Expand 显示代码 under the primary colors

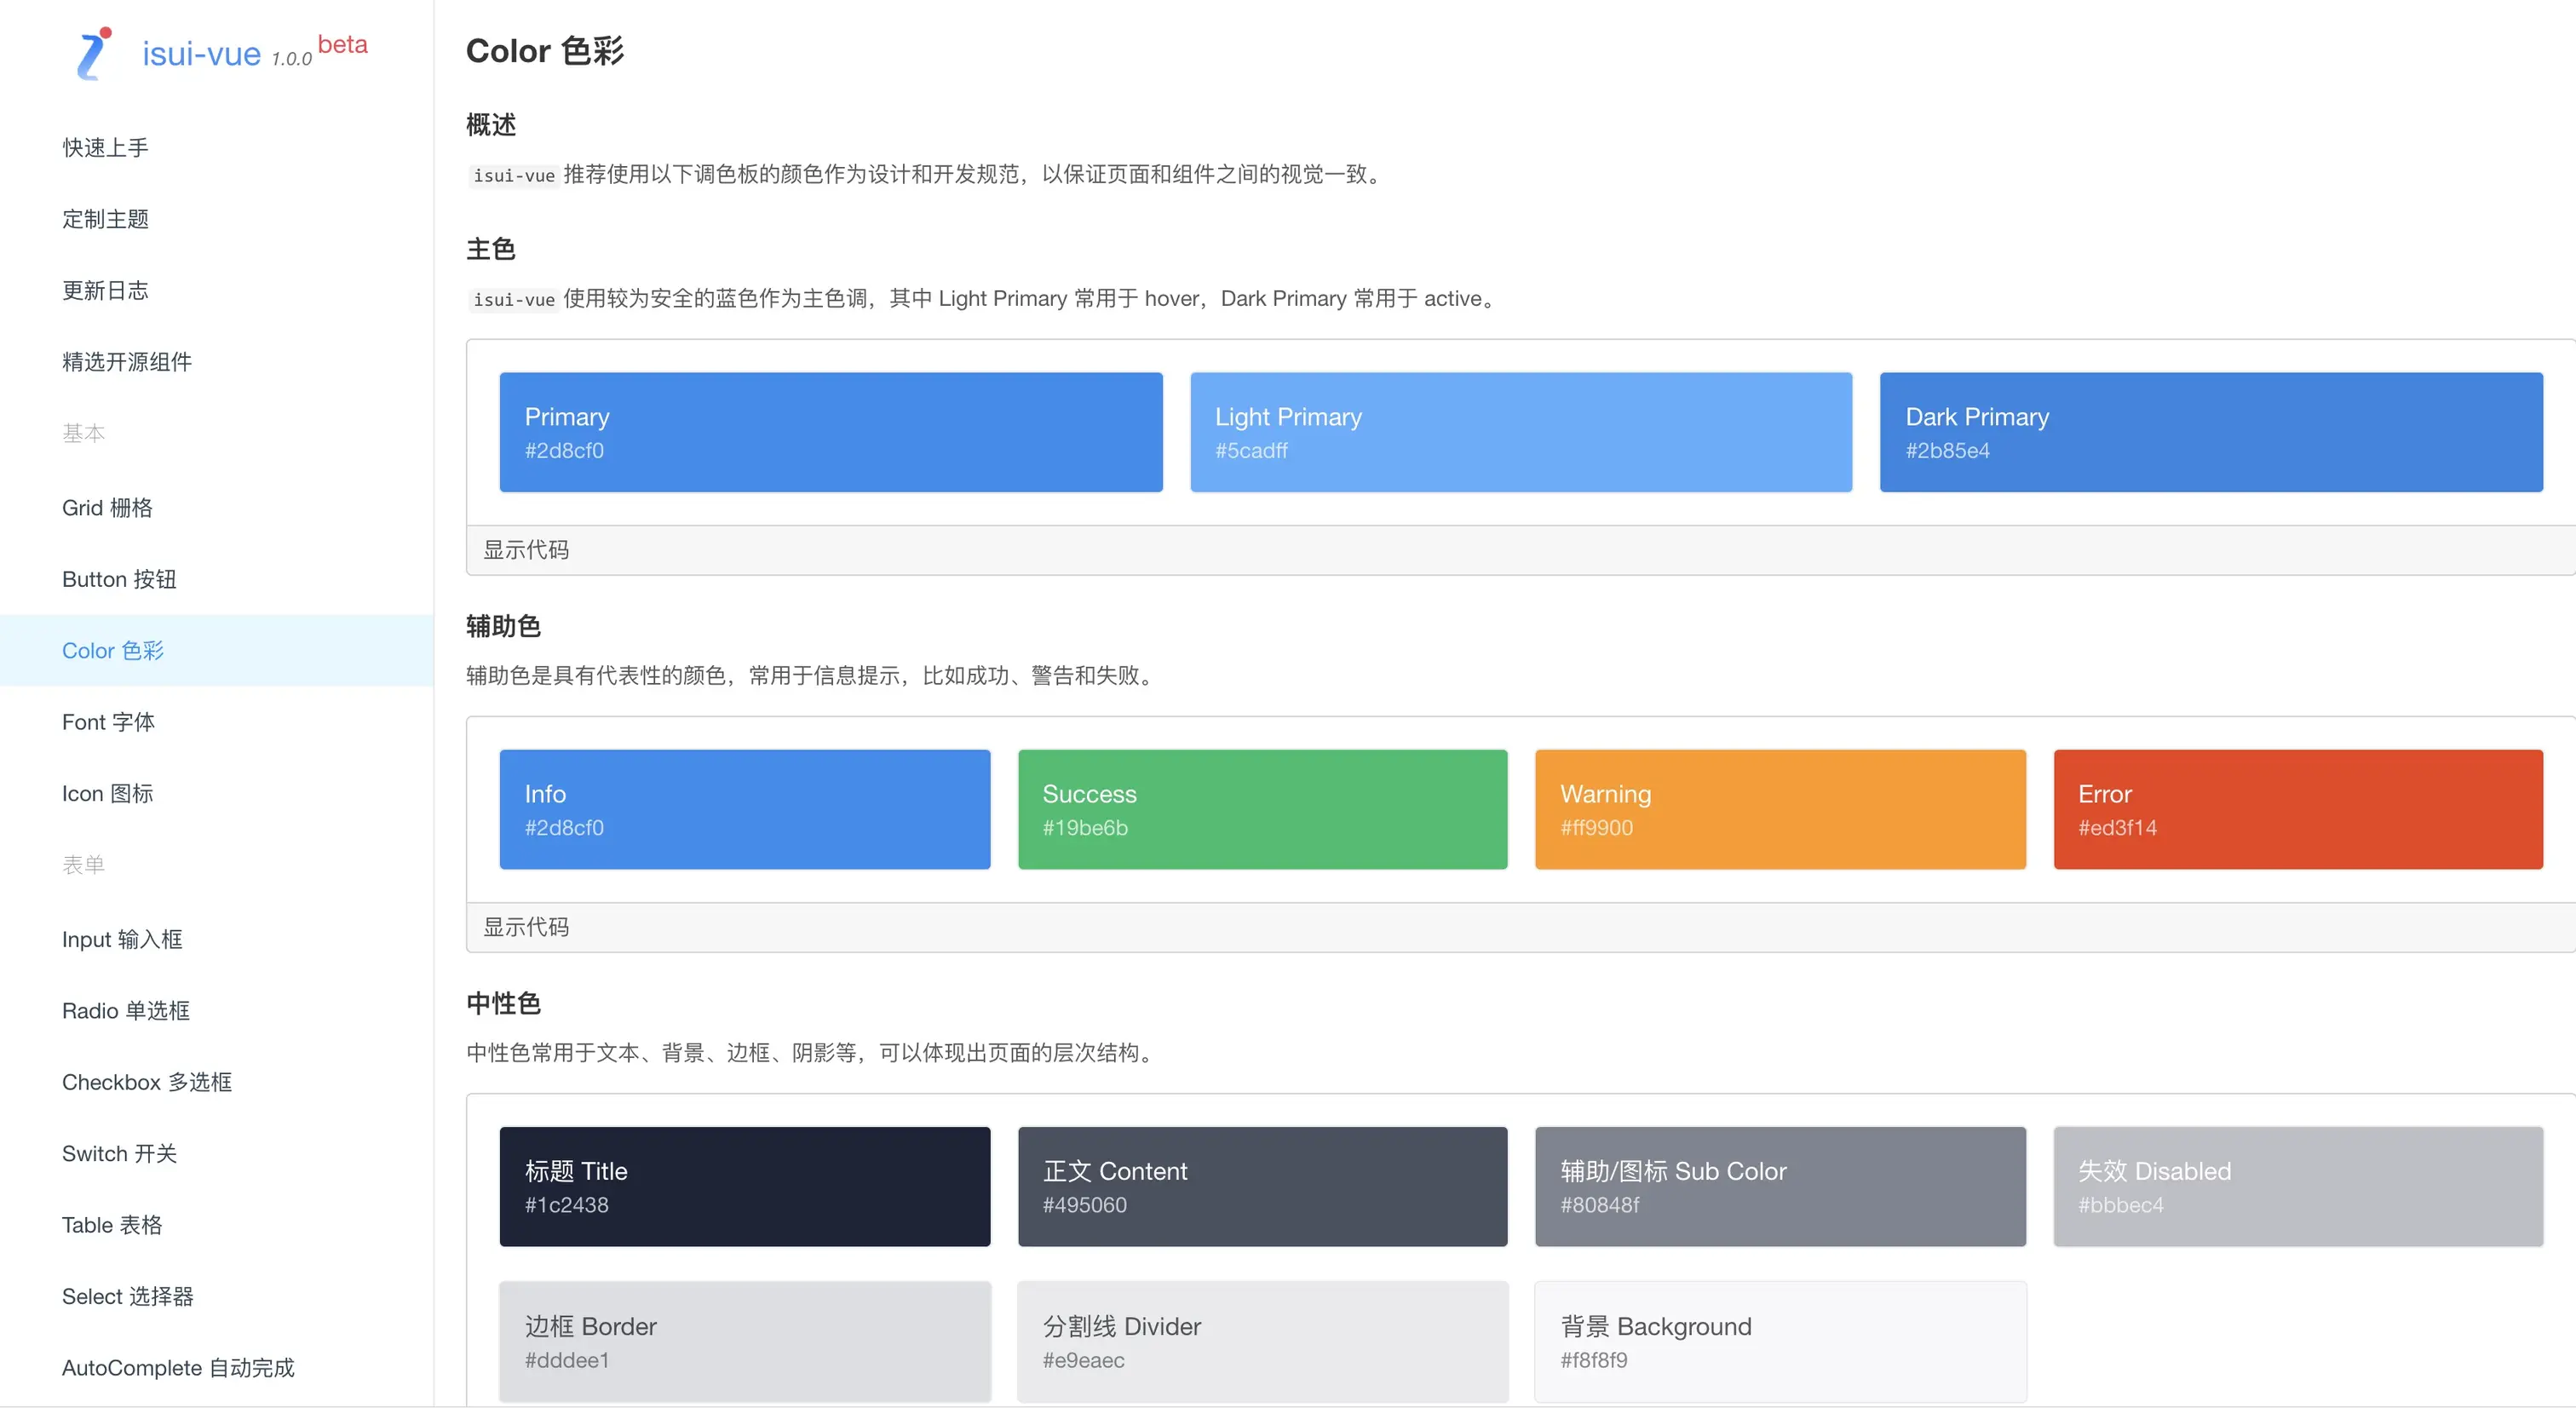526,550
